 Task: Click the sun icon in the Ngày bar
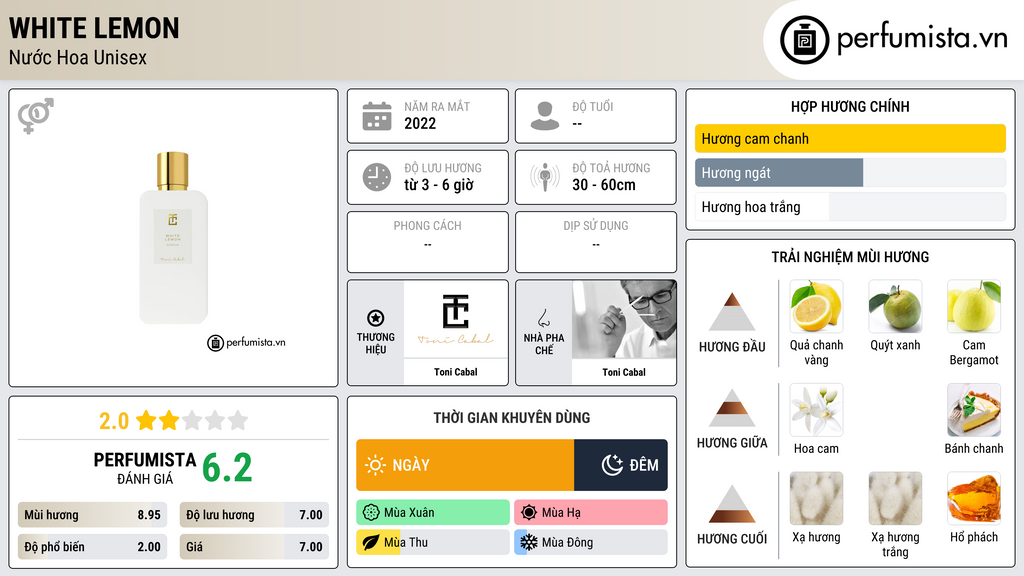click(376, 465)
